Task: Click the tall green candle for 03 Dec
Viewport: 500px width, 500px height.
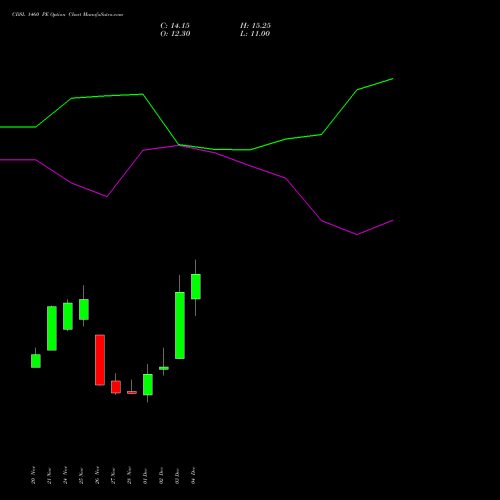Action: [x=180, y=325]
